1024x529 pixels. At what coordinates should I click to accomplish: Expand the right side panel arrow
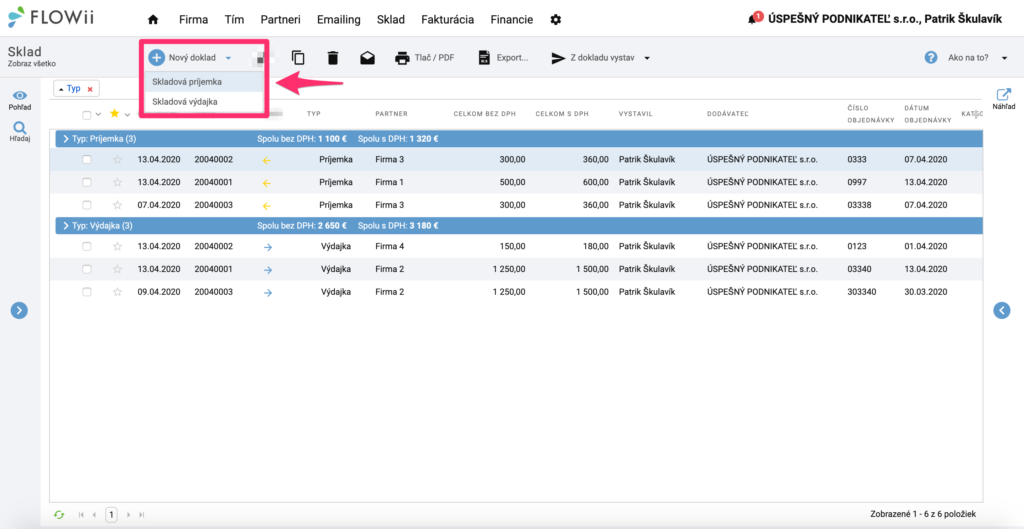coord(1002,310)
